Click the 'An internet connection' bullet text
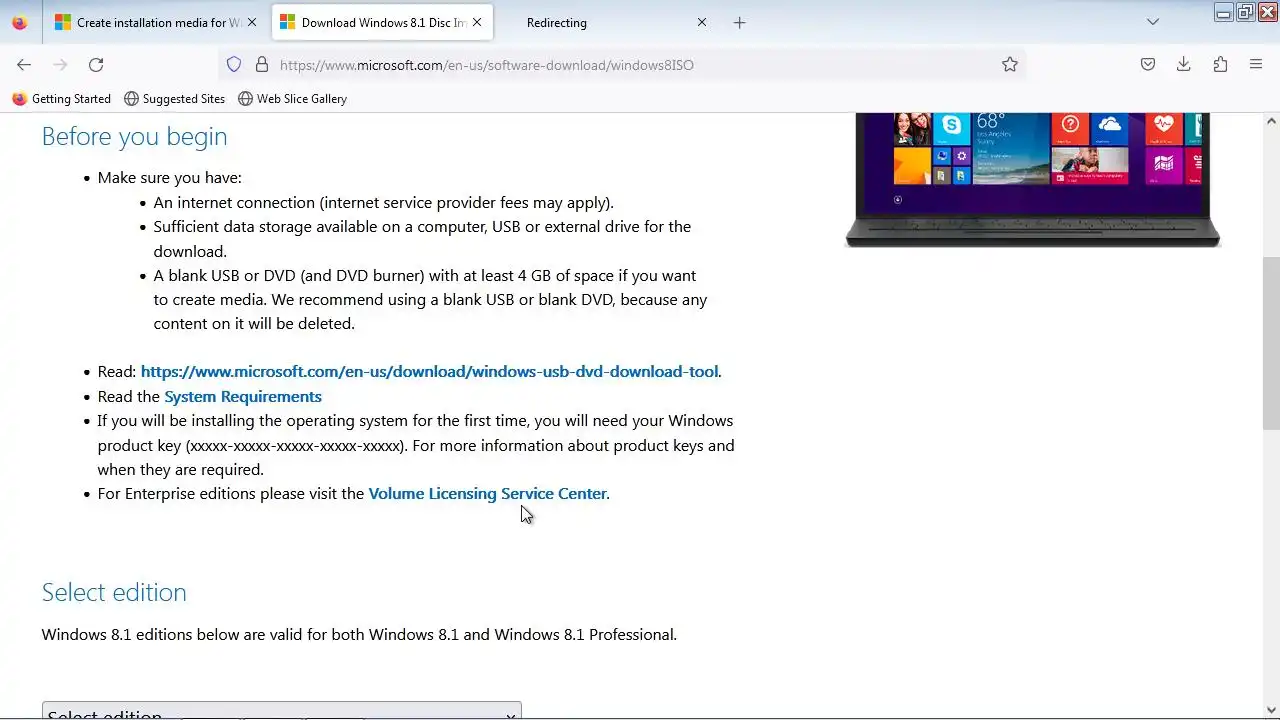The width and height of the screenshot is (1280, 720). (384, 203)
